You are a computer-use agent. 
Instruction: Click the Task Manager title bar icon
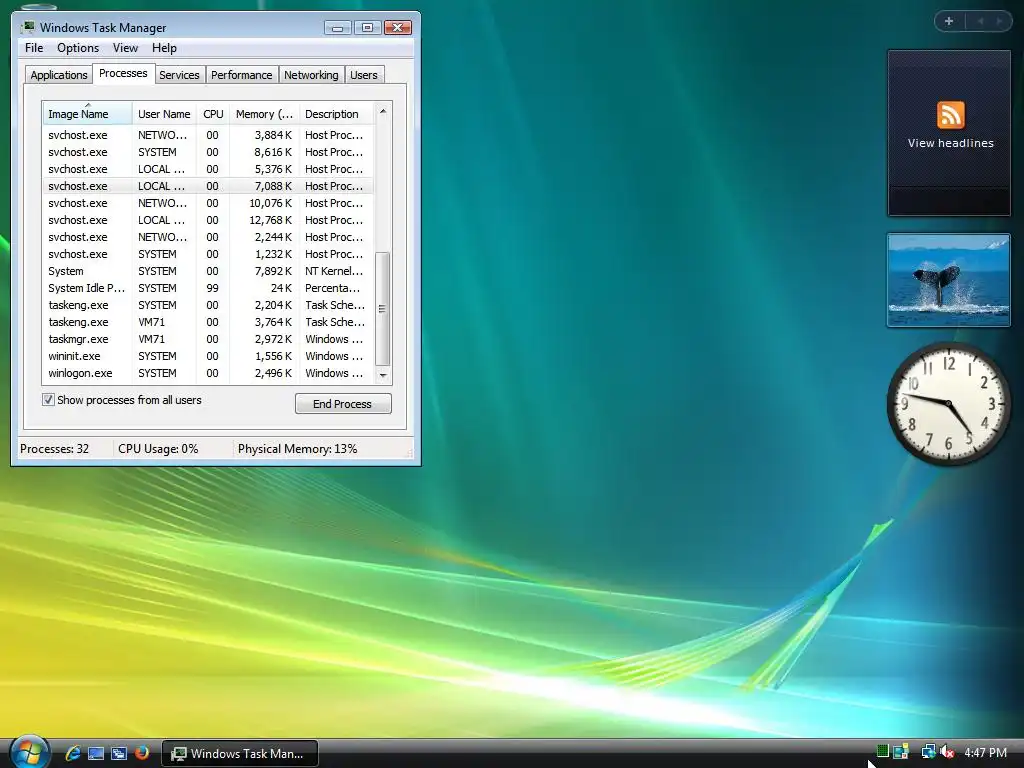pos(27,27)
